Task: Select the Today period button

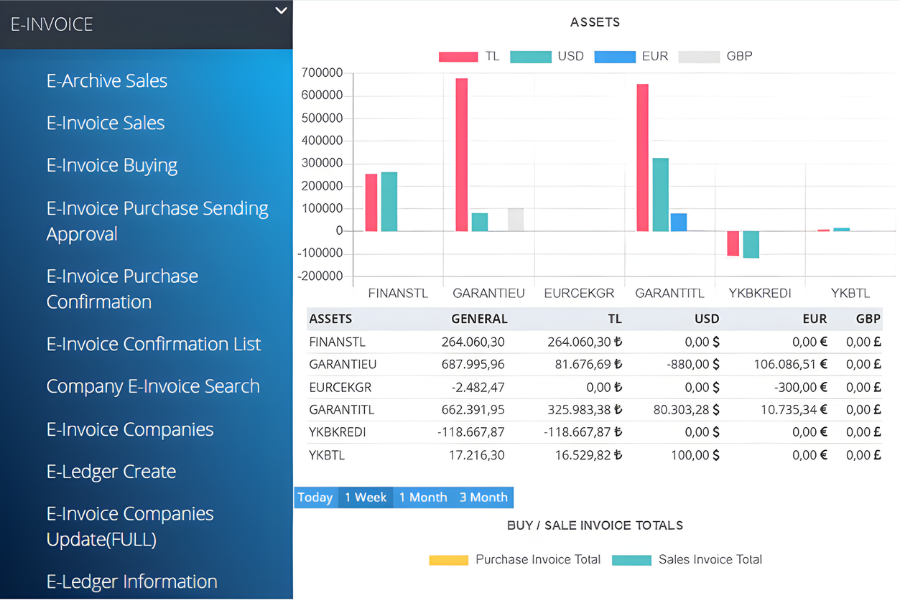Action: click(315, 497)
